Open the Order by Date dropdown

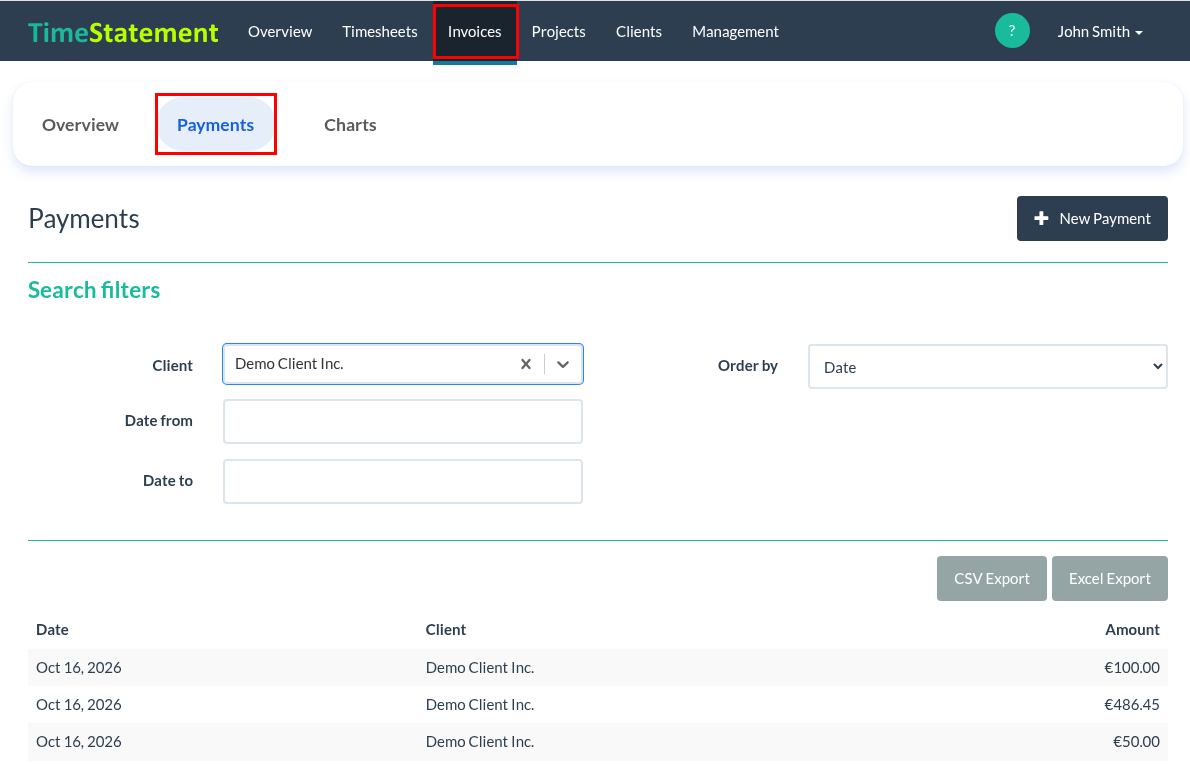987,366
